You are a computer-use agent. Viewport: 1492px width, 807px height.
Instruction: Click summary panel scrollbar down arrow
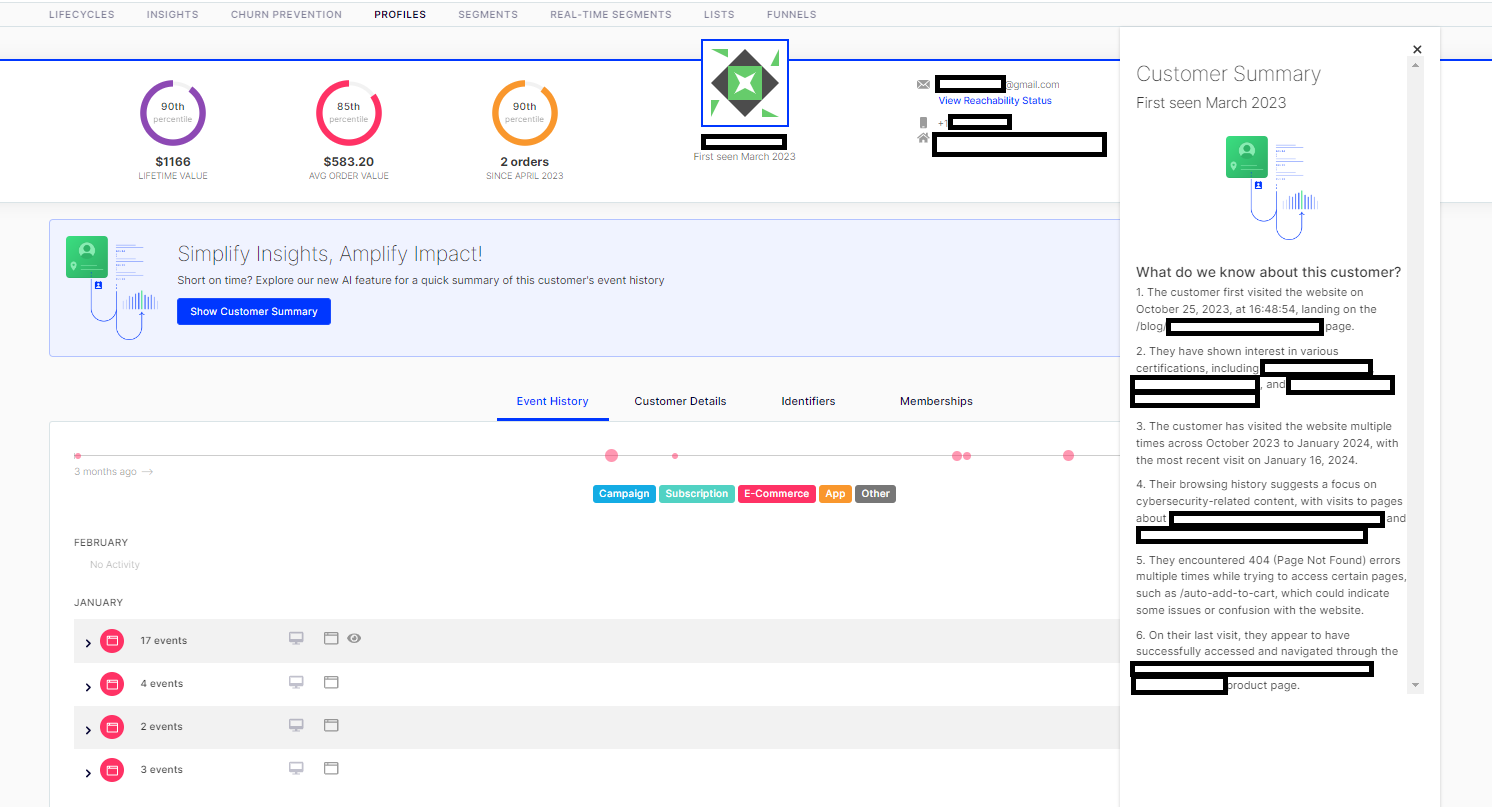point(1415,685)
